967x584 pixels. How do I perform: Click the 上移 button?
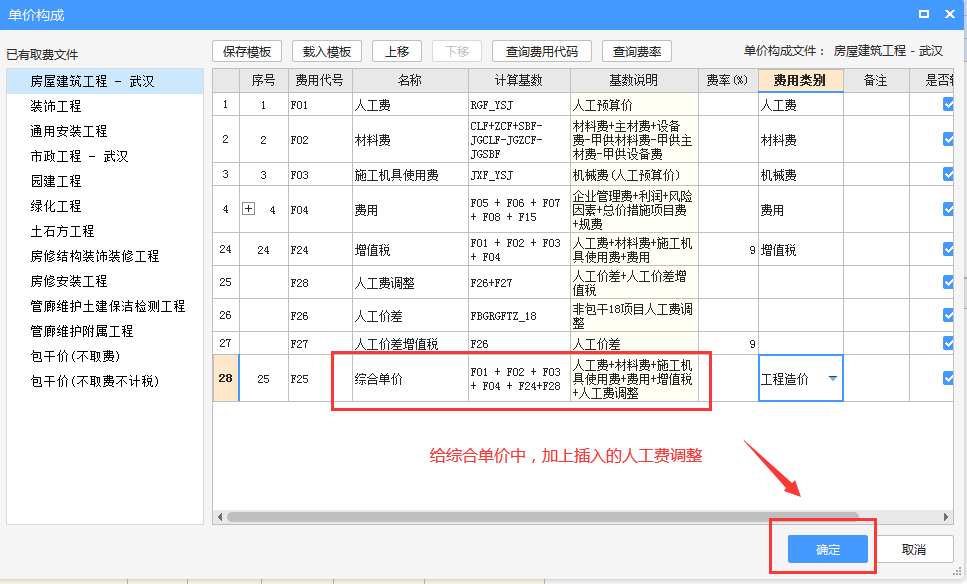(397, 52)
